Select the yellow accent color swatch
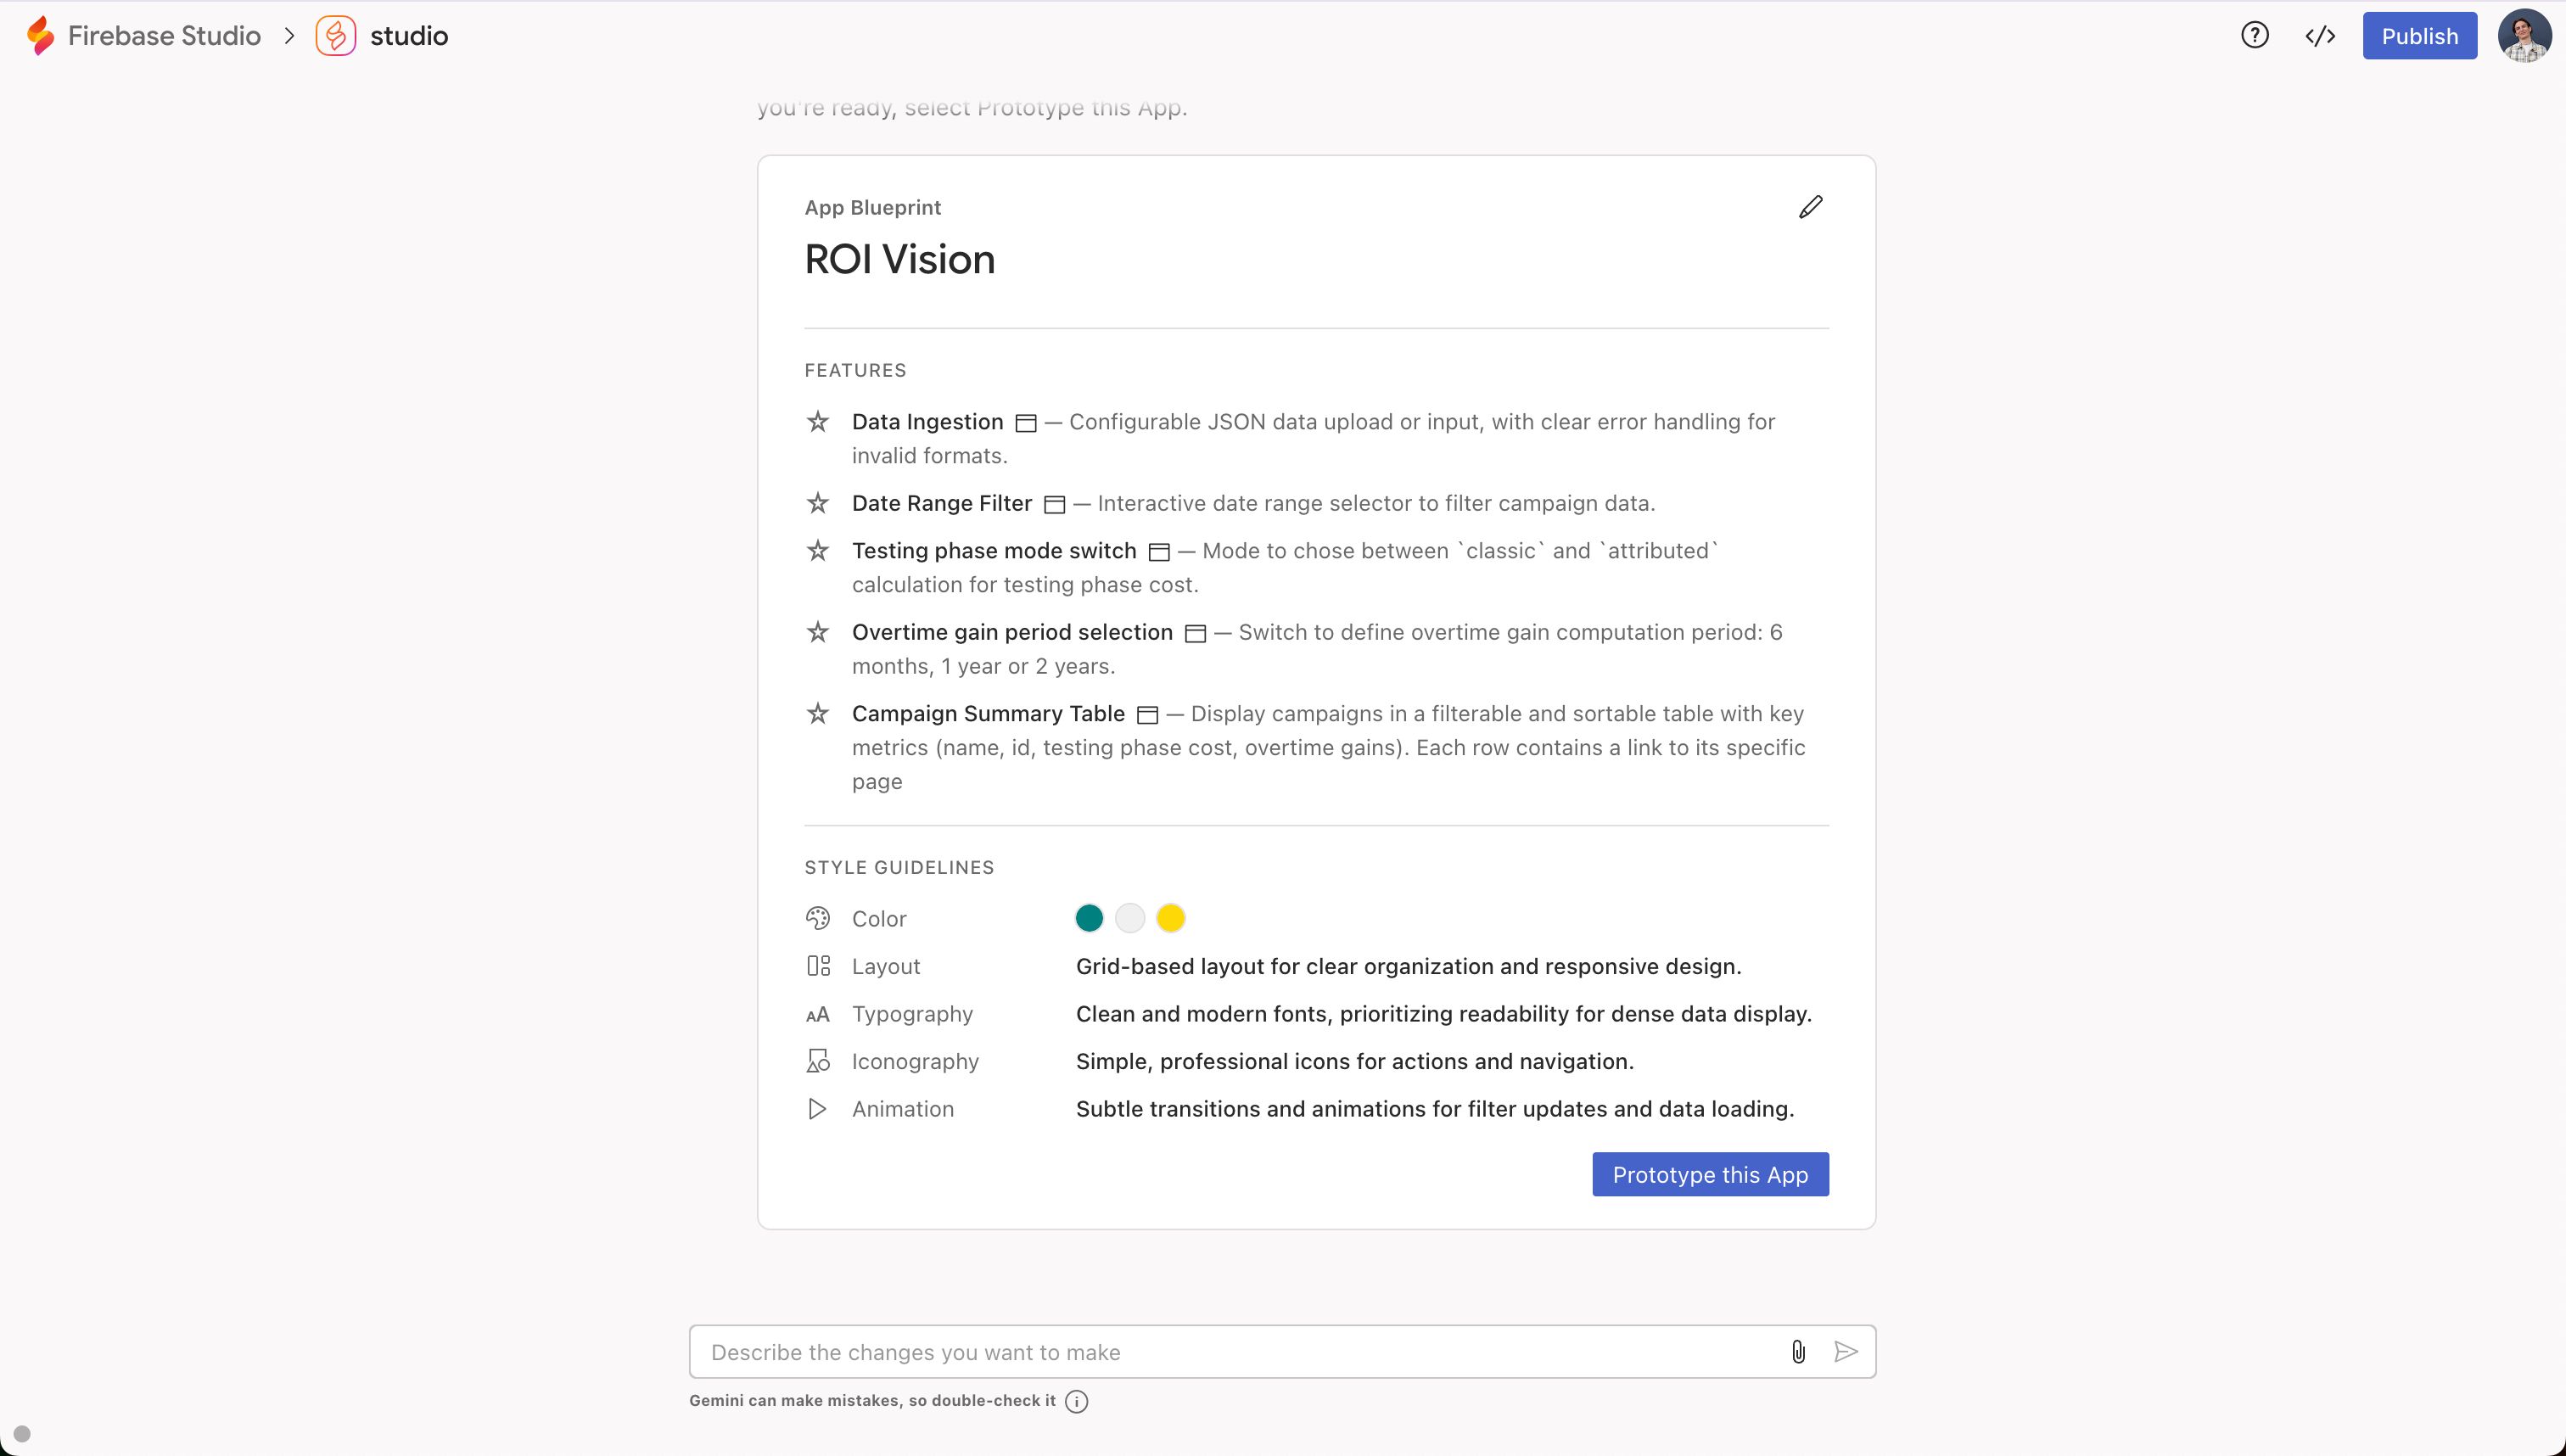This screenshot has width=2566, height=1456. click(x=1170, y=918)
